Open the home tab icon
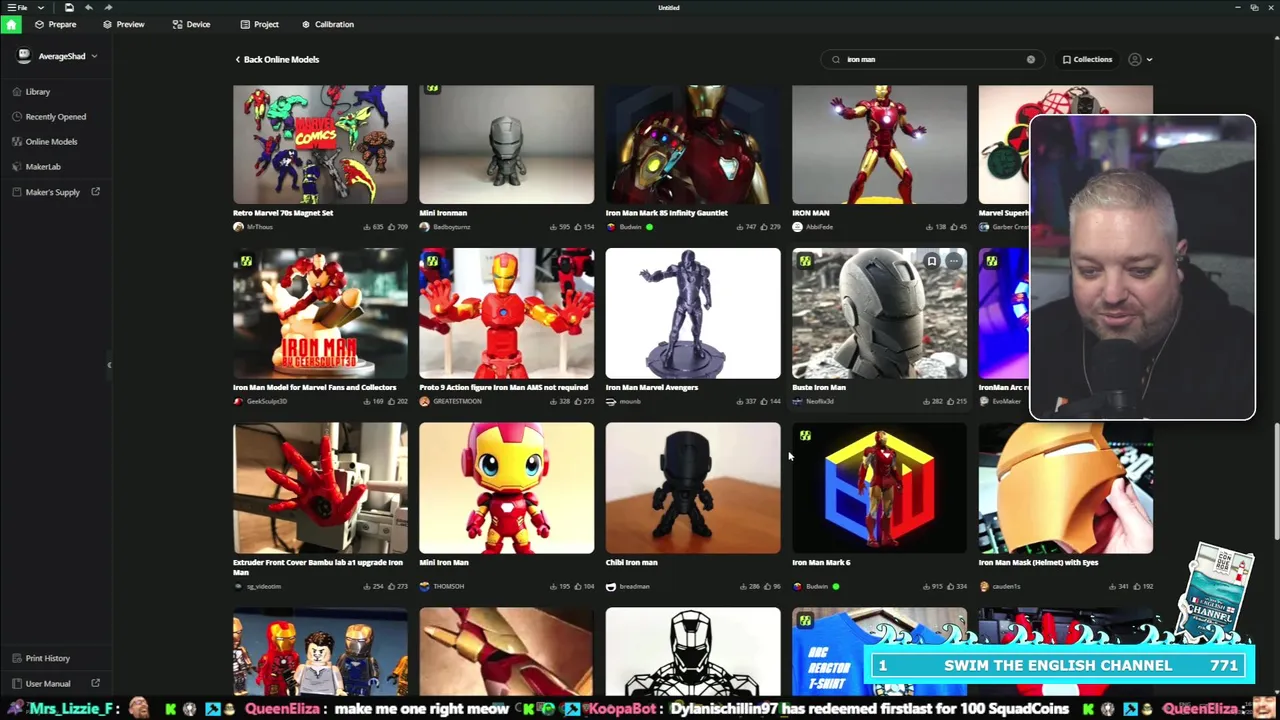1280x720 pixels. [x=11, y=24]
